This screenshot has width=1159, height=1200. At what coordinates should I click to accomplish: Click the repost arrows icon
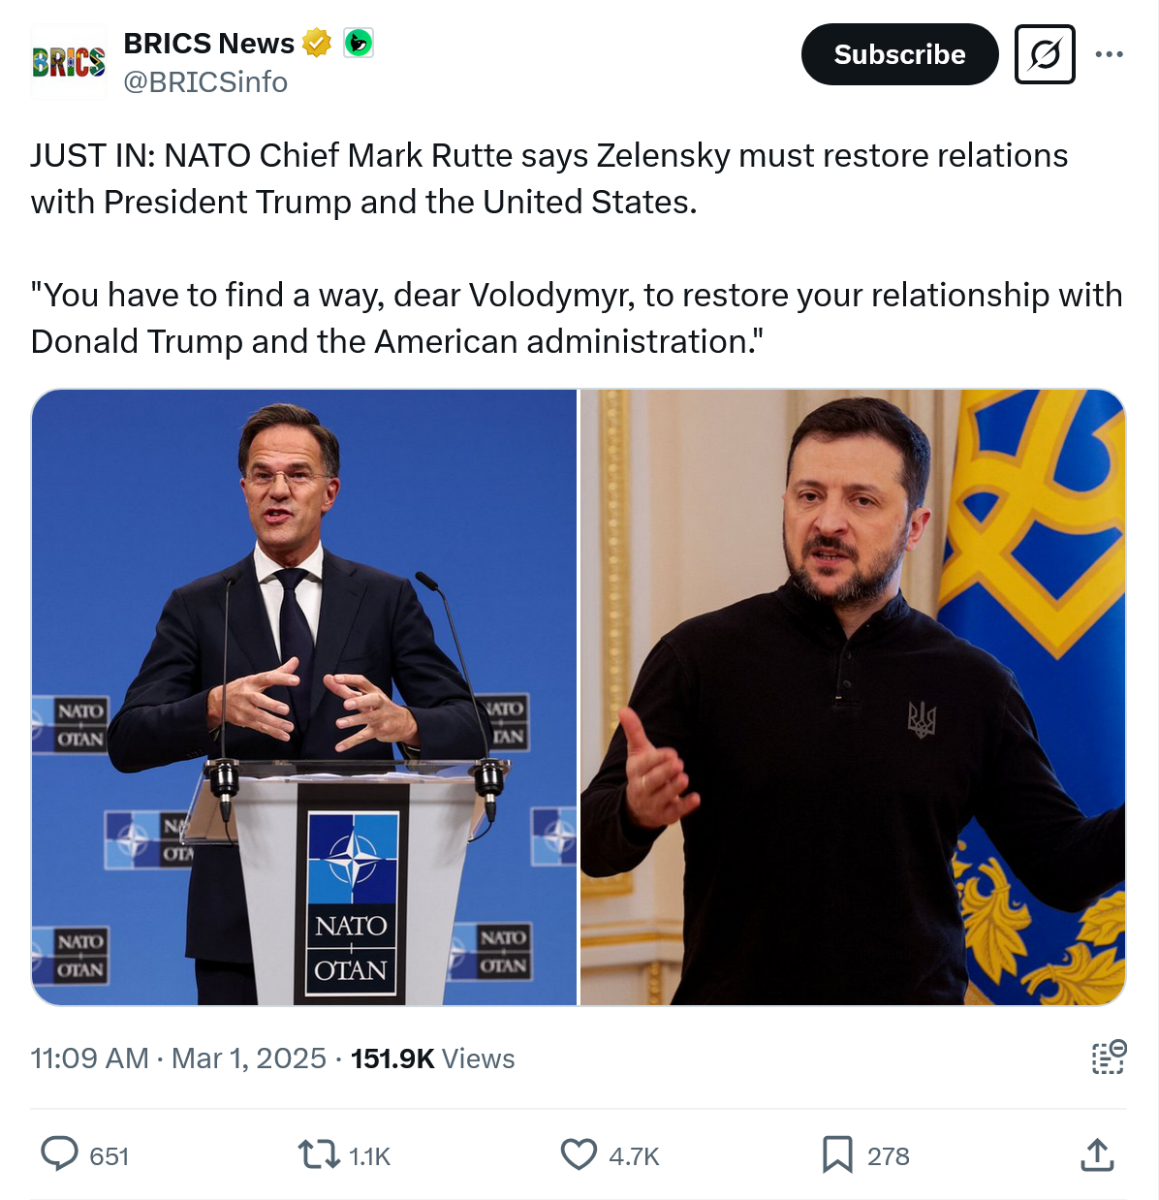(318, 1155)
